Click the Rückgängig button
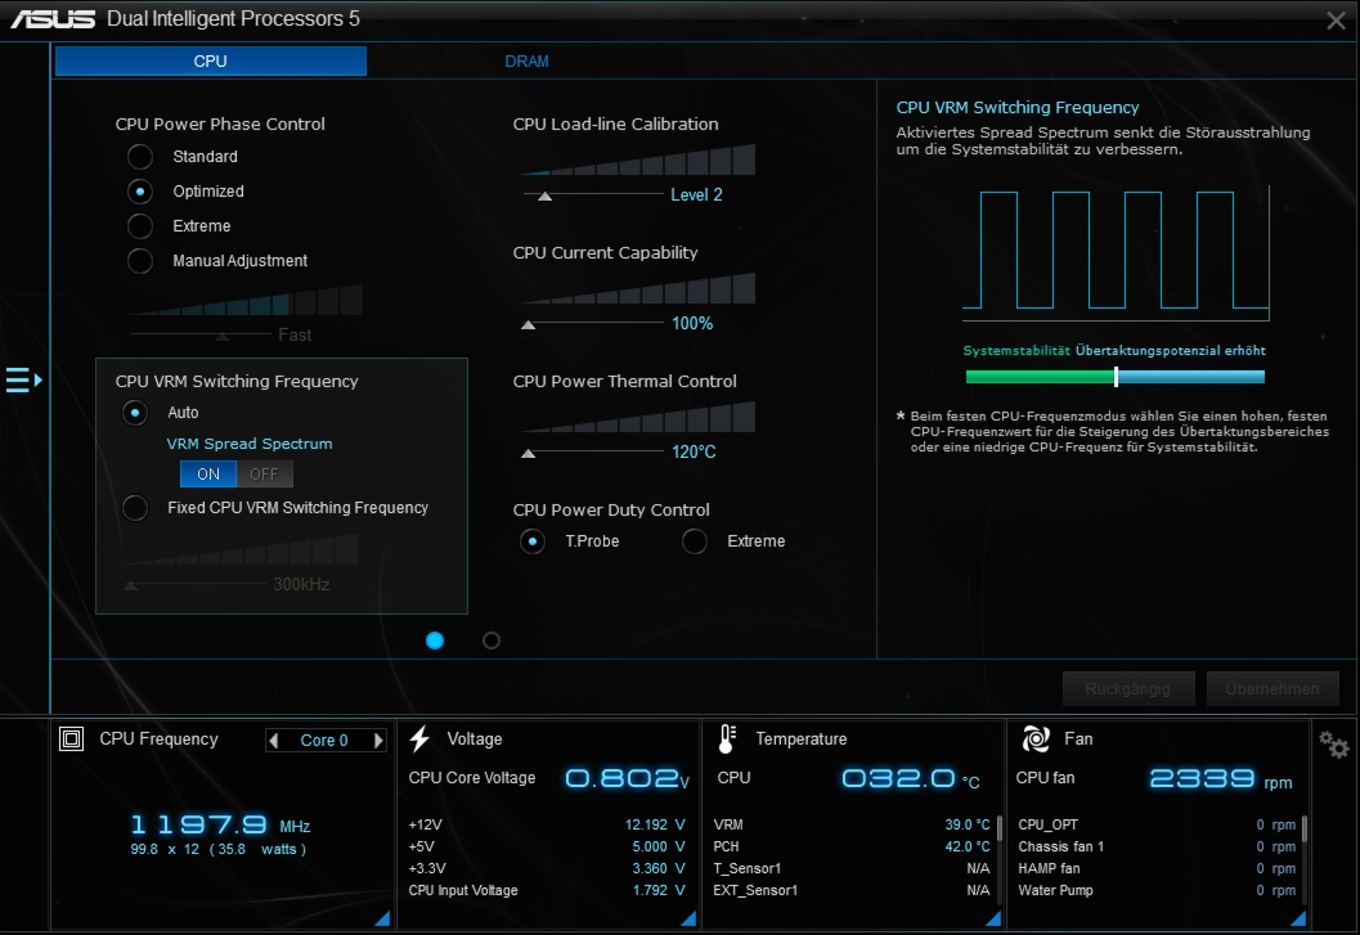Viewport: 1360px width, 935px height. click(1128, 689)
